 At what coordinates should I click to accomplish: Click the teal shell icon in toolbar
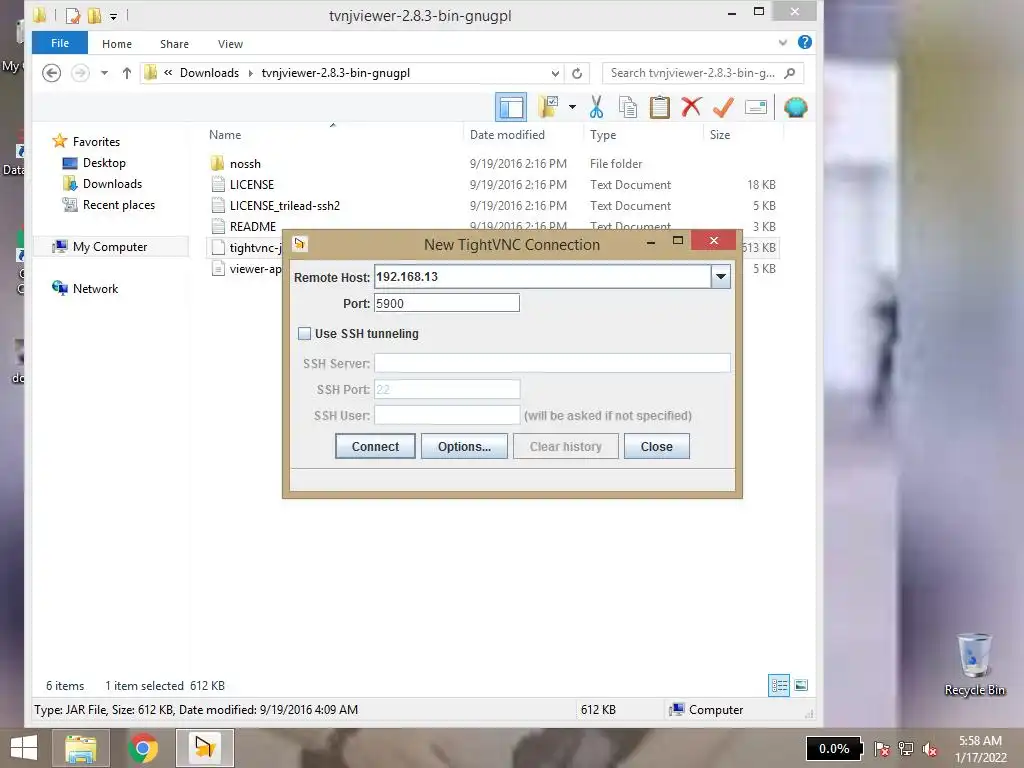(x=795, y=106)
